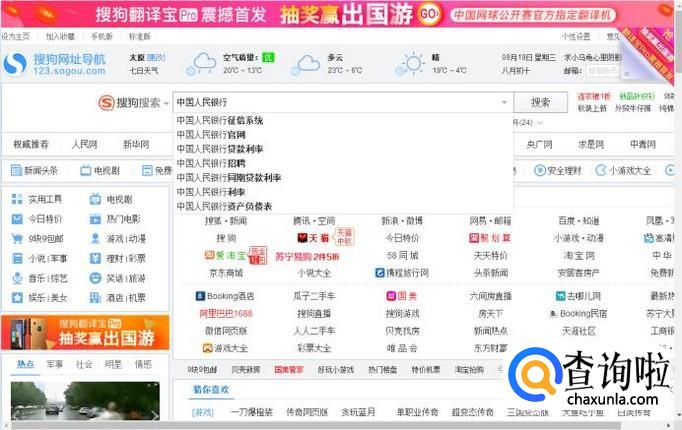
Task: Click the 设为主页 link
Action: tap(15, 37)
